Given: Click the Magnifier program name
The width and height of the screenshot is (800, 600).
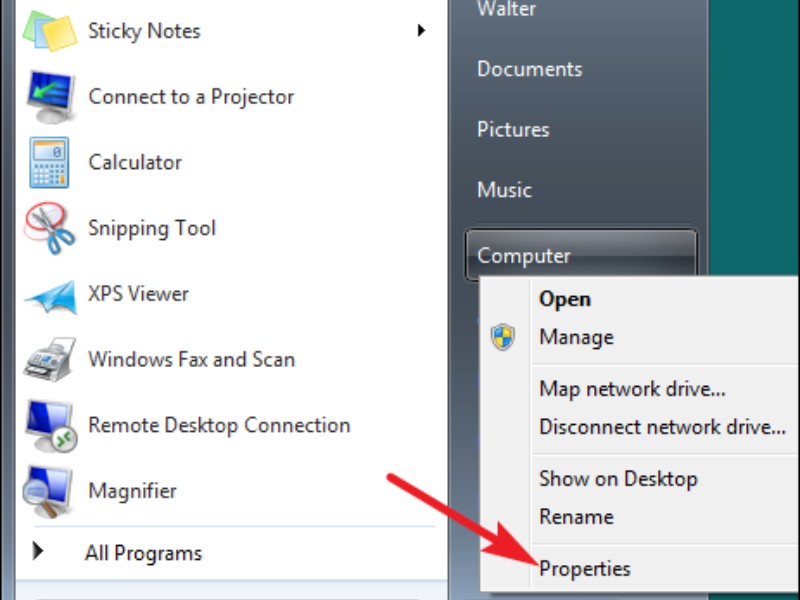Looking at the screenshot, I should (x=132, y=491).
